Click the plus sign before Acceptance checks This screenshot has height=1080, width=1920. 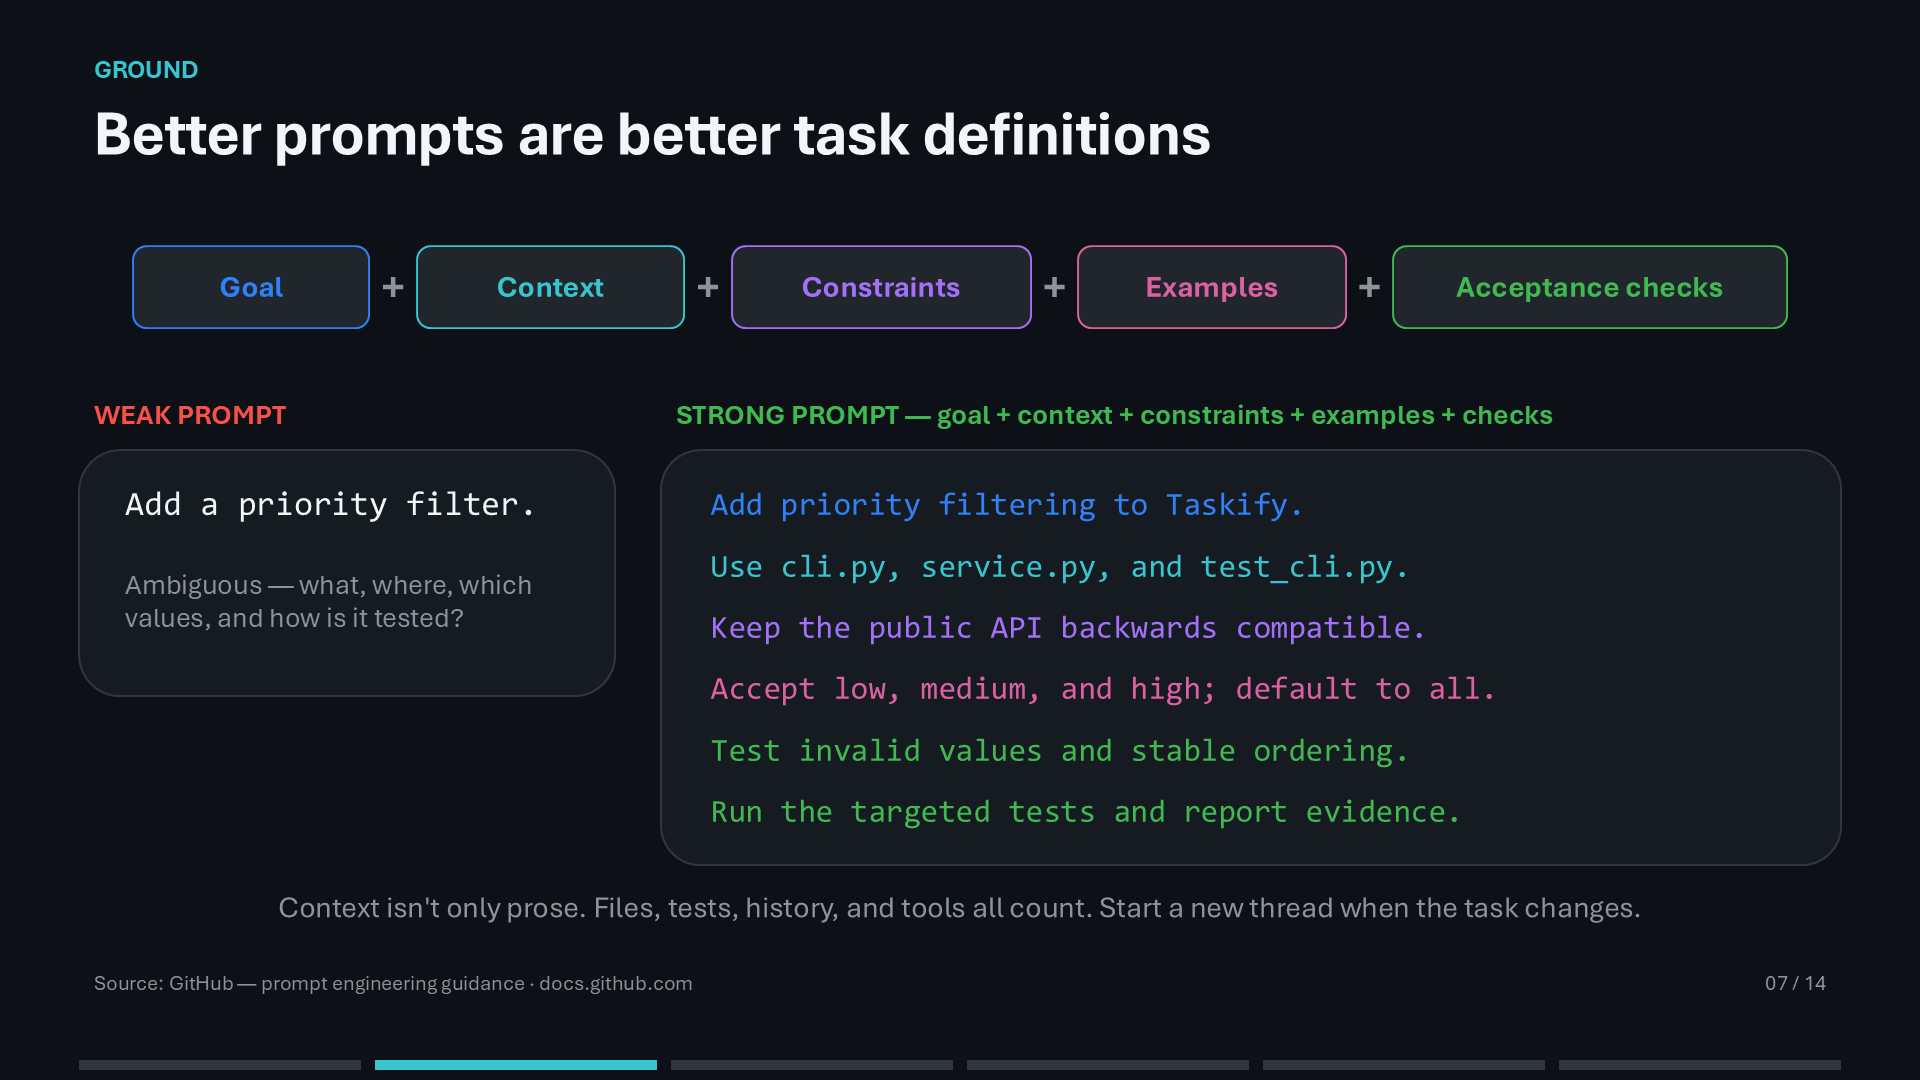(1369, 287)
